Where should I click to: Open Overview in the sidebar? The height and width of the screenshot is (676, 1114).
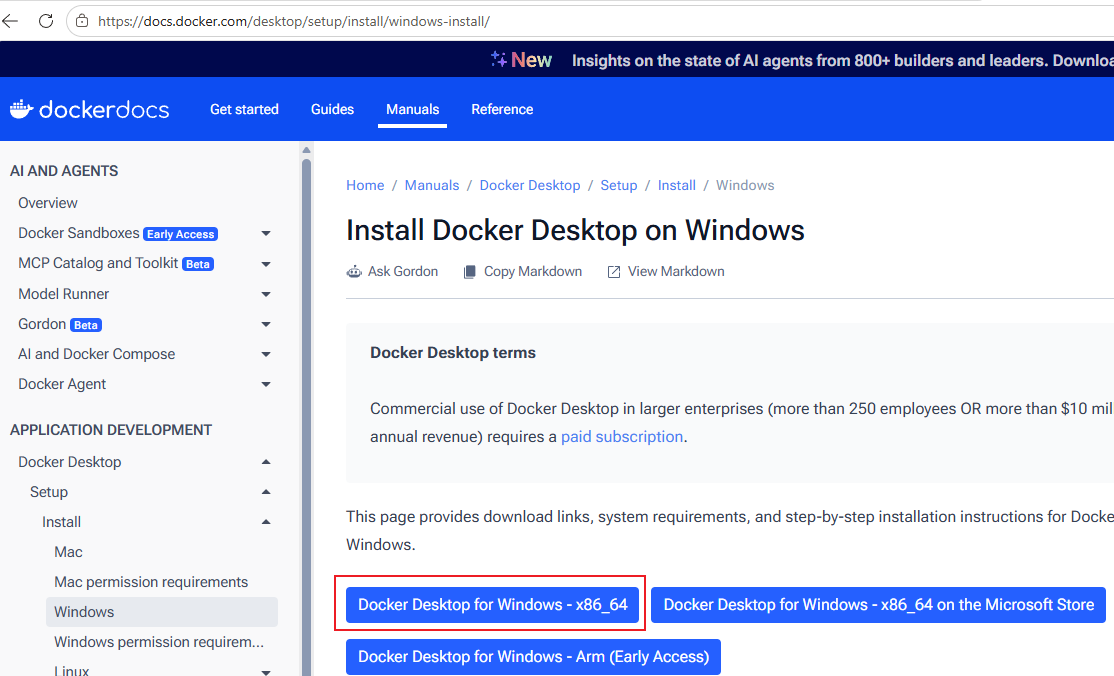click(x=48, y=203)
